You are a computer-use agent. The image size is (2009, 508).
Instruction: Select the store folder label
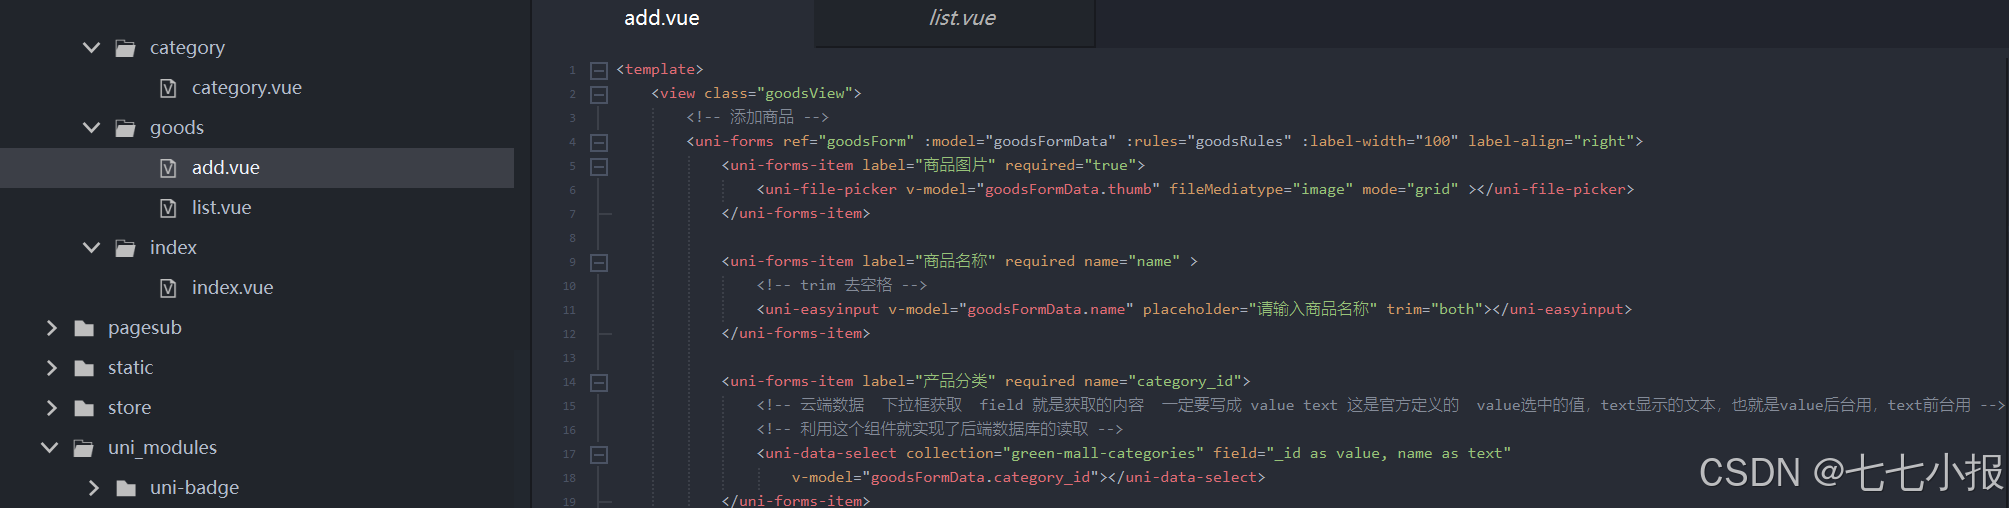(129, 408)
